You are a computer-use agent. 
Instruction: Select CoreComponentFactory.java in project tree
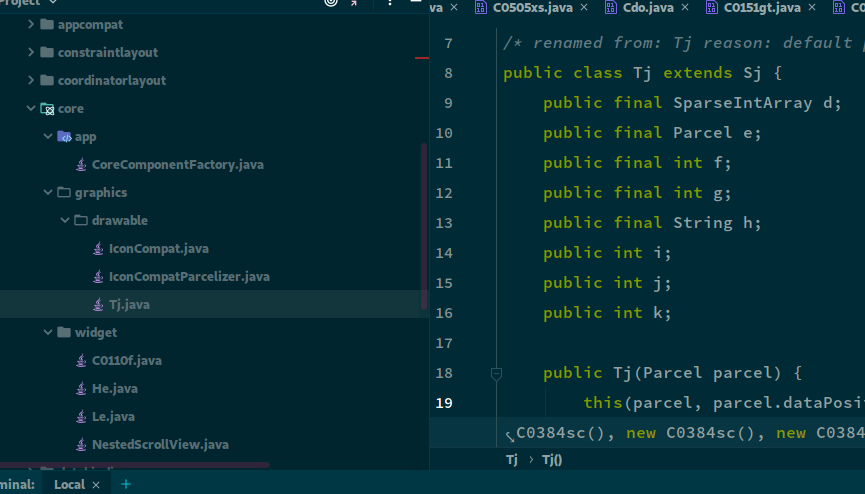point(178,164)
